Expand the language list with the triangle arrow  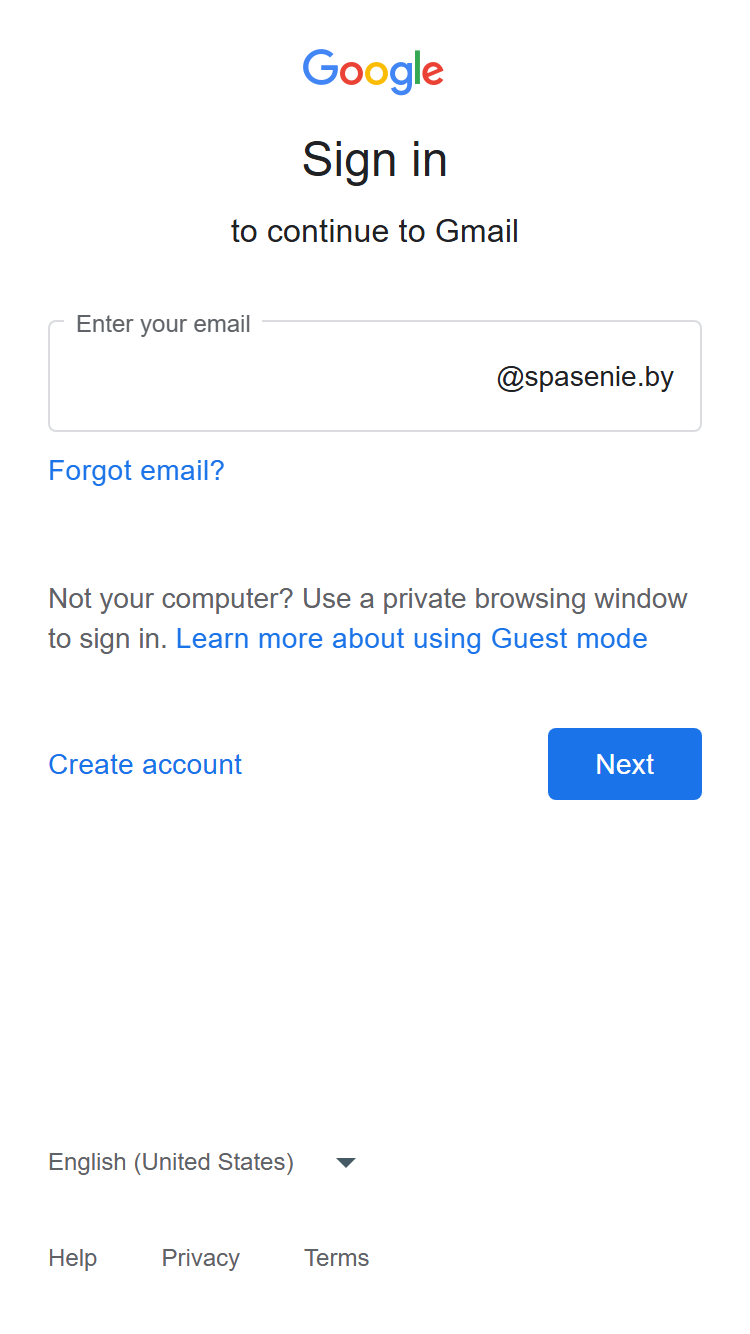346,1162
